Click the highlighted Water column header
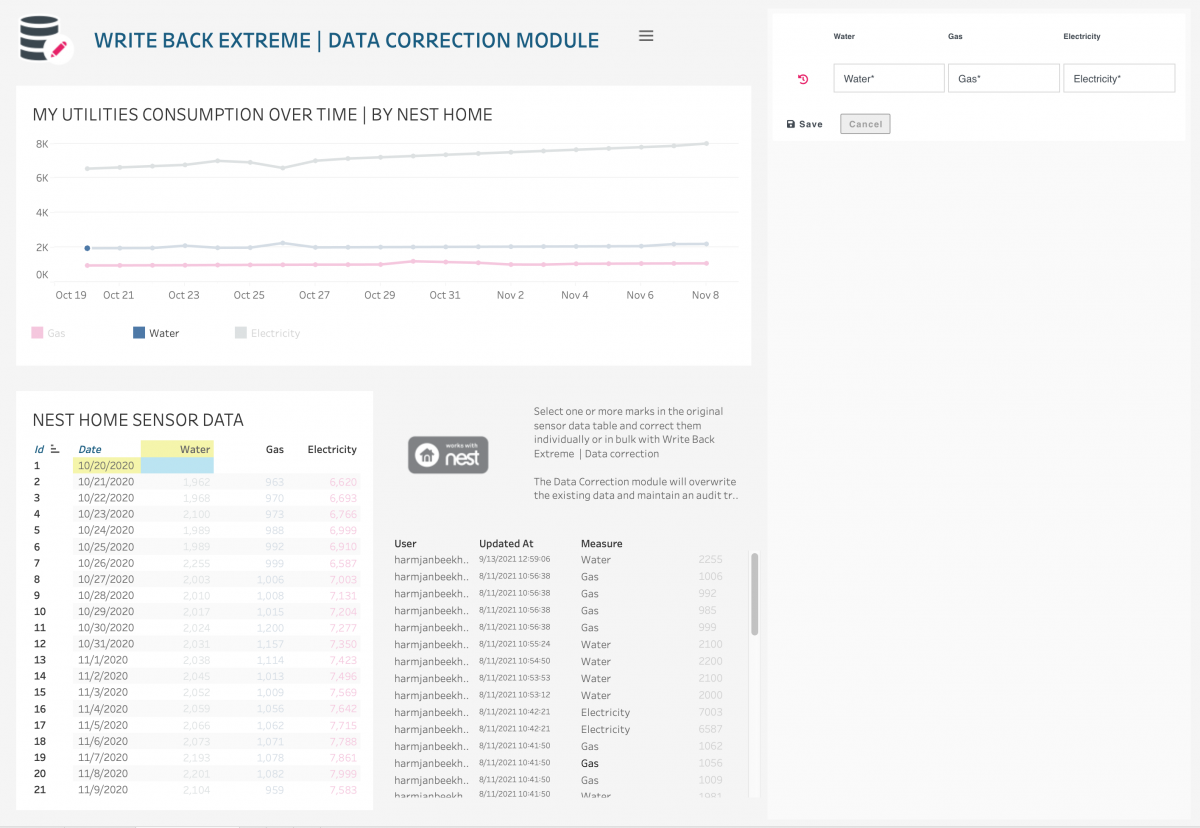 coord(194,449)
